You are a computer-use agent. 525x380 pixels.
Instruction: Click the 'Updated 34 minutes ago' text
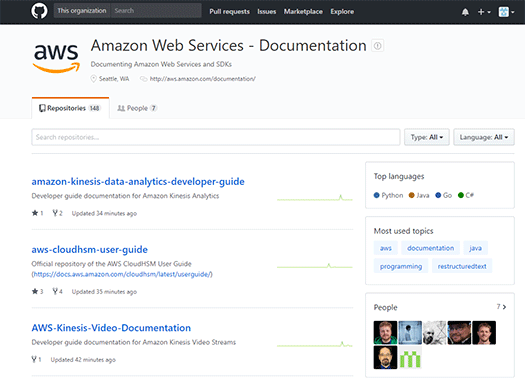pos(104,213)
